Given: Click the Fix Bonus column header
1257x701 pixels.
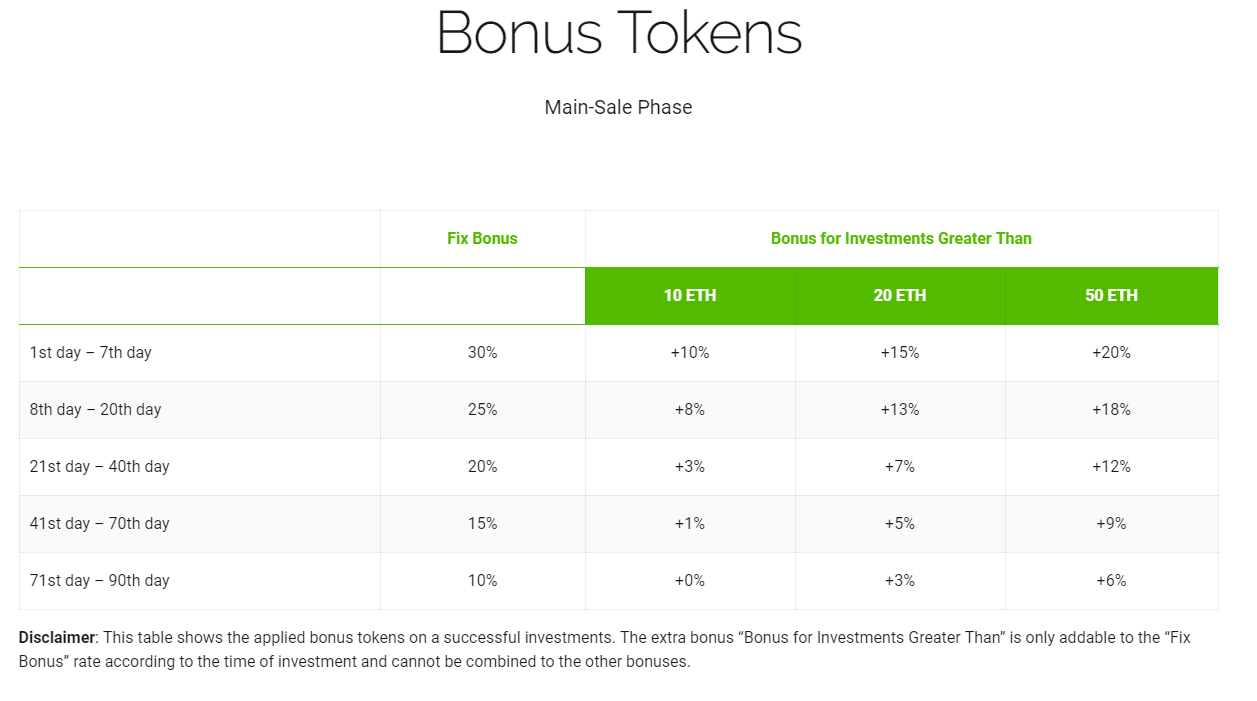Looking at the screenshot, I should click(482, 238).
